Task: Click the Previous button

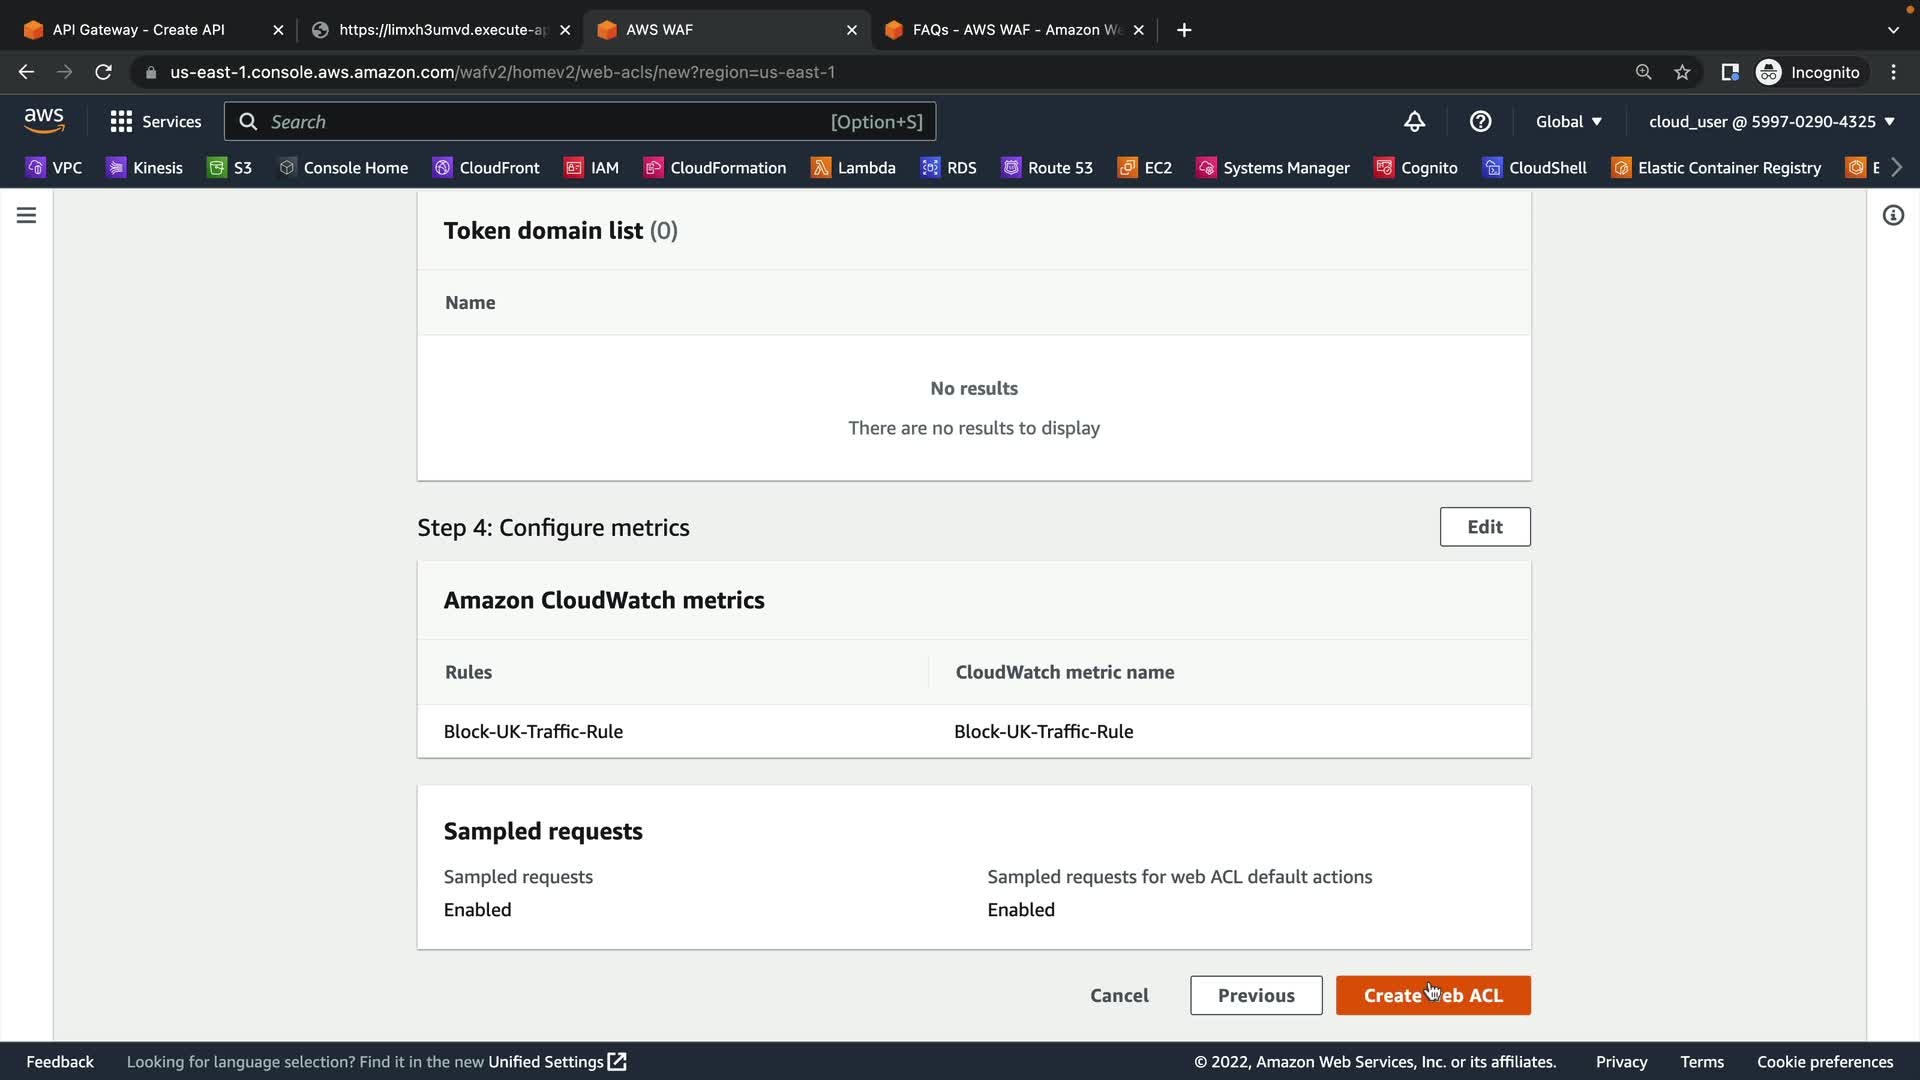Action: coord(1255,995)
